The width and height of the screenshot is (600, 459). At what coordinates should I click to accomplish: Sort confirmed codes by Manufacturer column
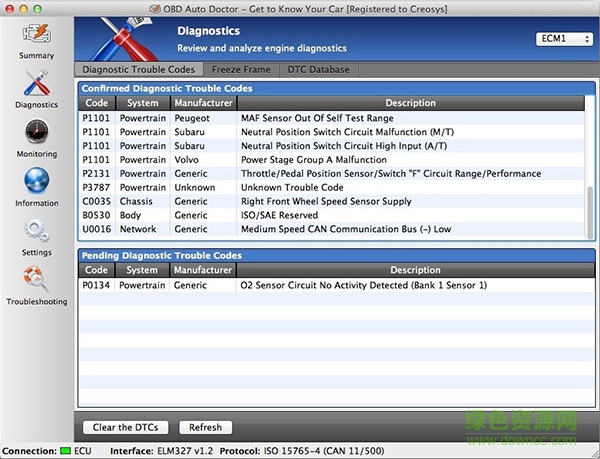pyautogui.click(x=203, y=103)
